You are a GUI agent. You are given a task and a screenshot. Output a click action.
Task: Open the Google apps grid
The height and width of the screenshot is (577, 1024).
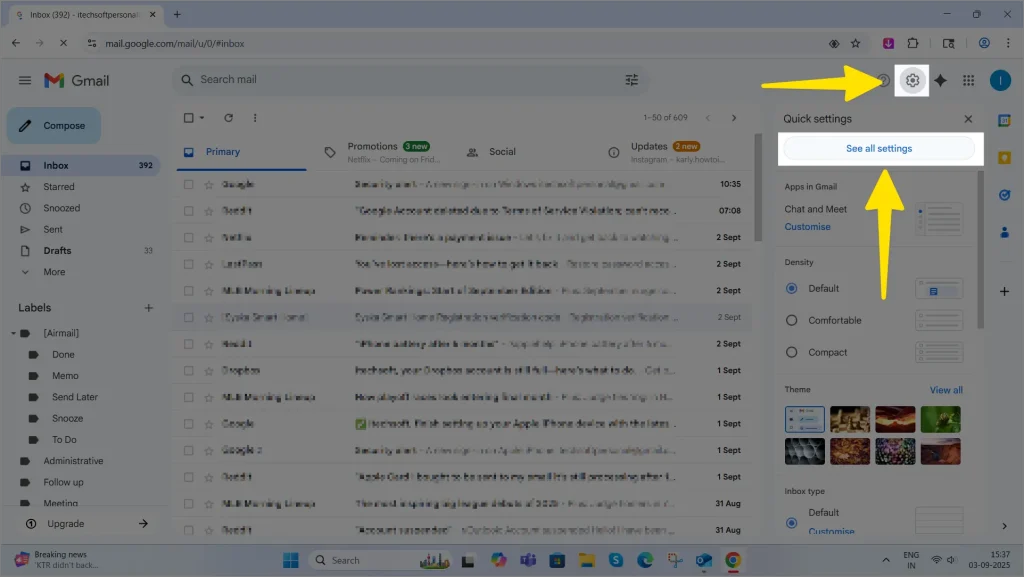click(968, 80)
